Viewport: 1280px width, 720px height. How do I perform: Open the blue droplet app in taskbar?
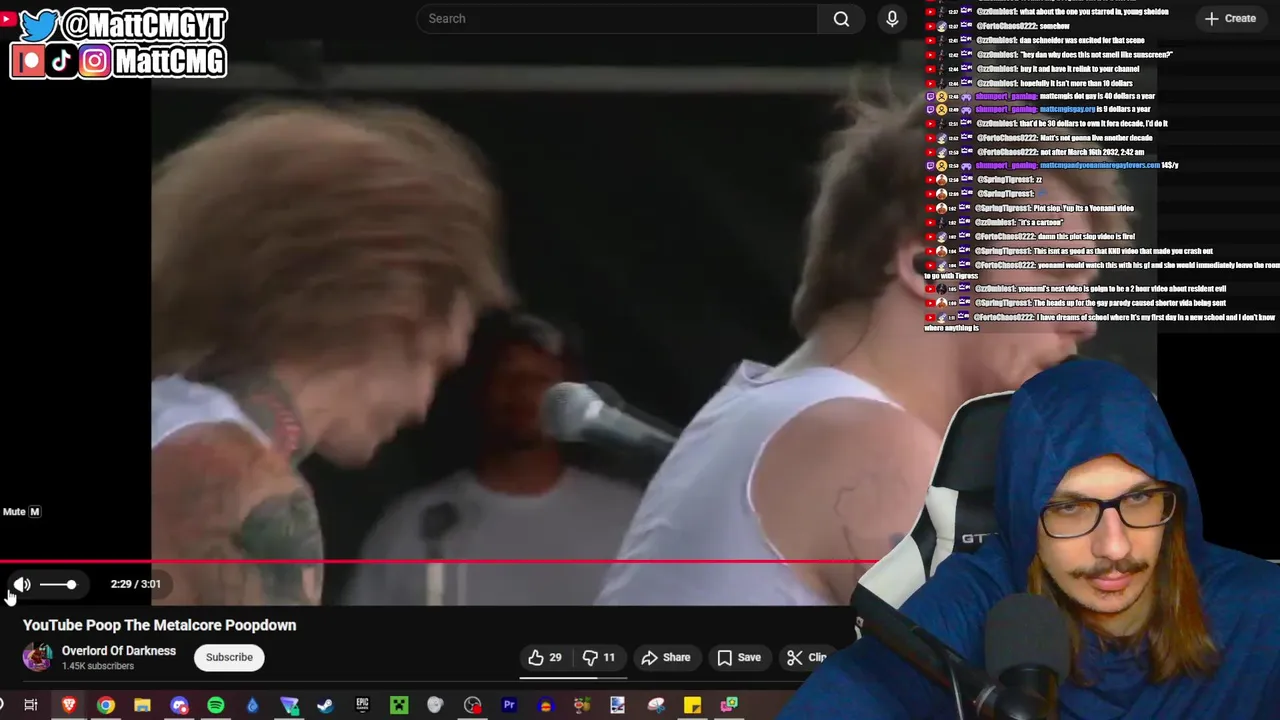[x=252, y=705]
